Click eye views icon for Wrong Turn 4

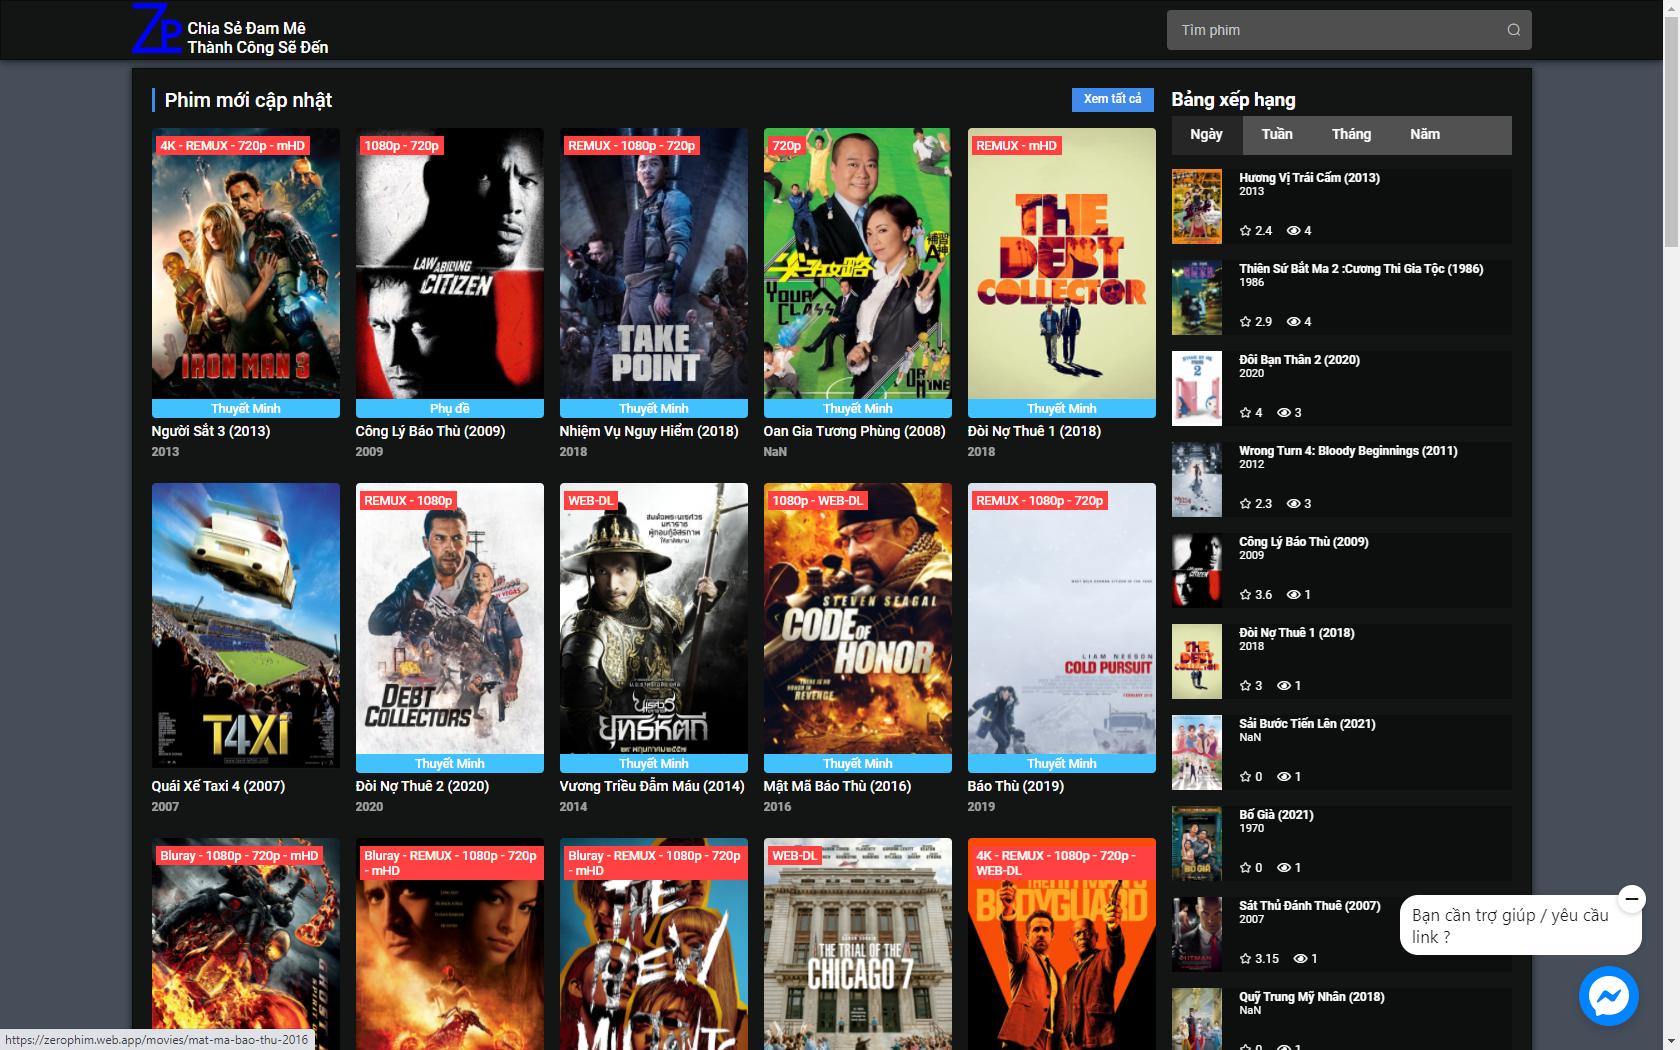pos(1293,504)
